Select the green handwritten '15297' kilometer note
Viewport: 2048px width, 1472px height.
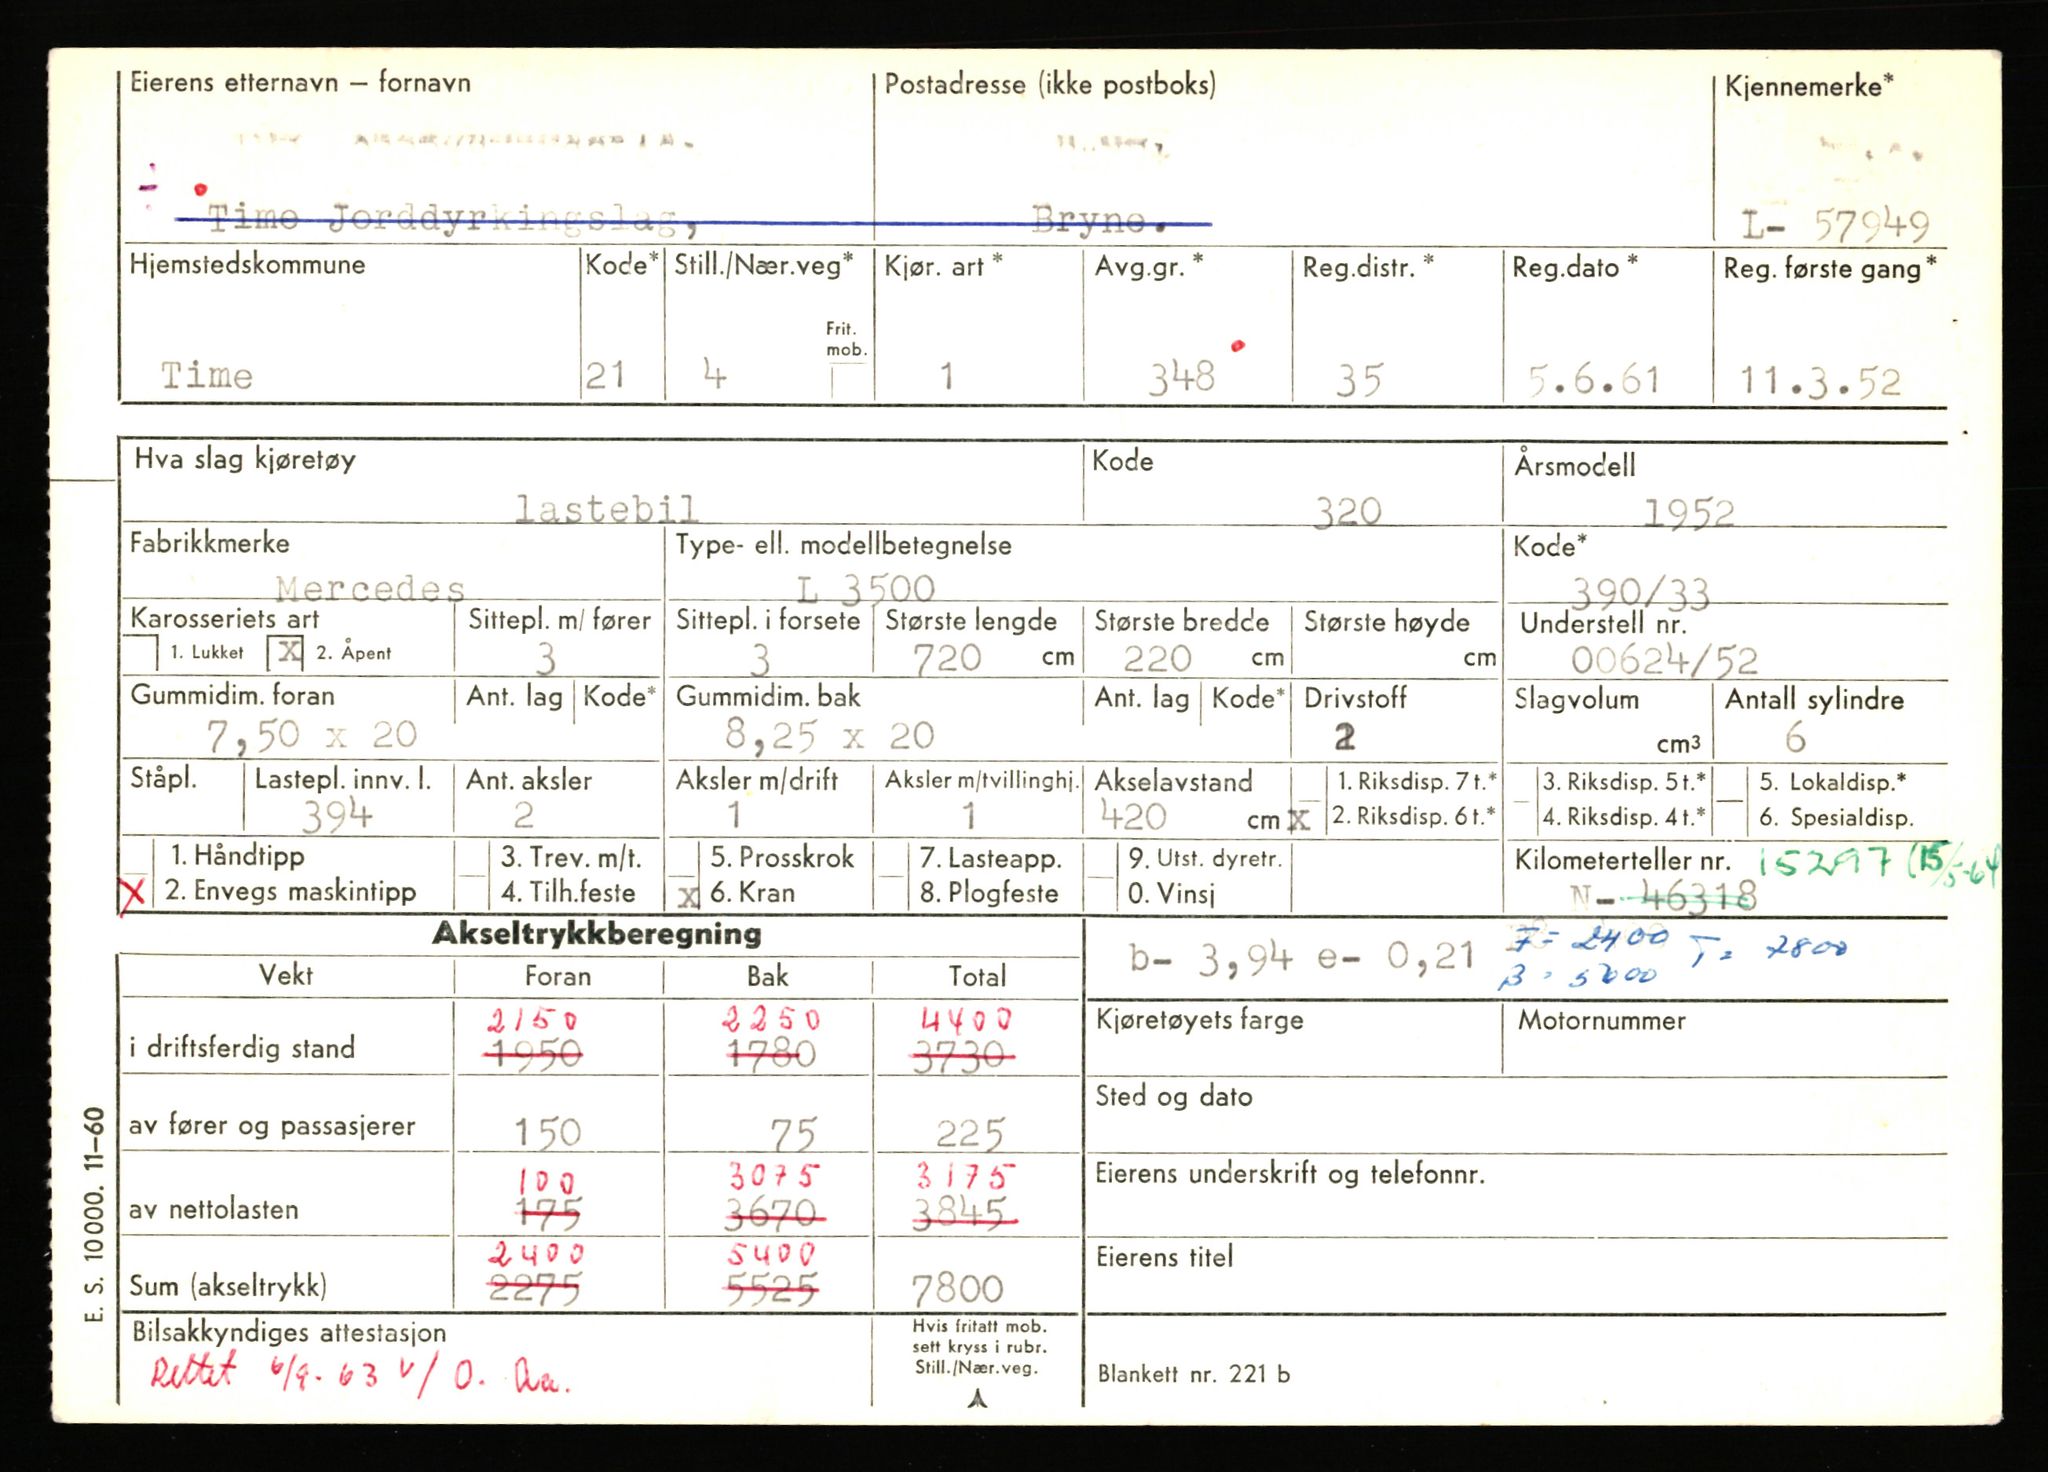point(1826,862)
